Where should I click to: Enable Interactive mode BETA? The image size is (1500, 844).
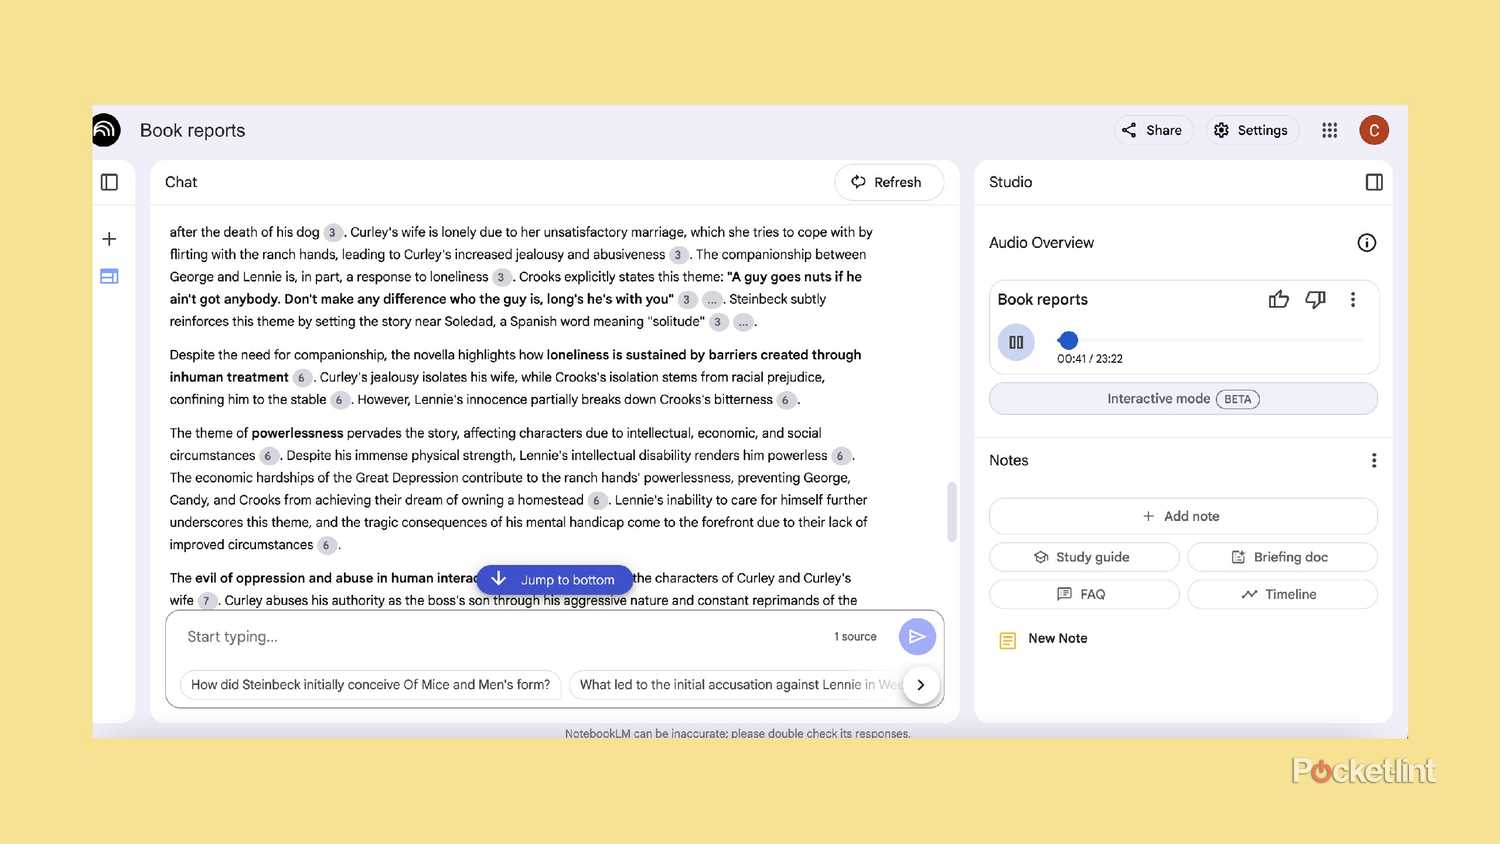point(1183,399)
